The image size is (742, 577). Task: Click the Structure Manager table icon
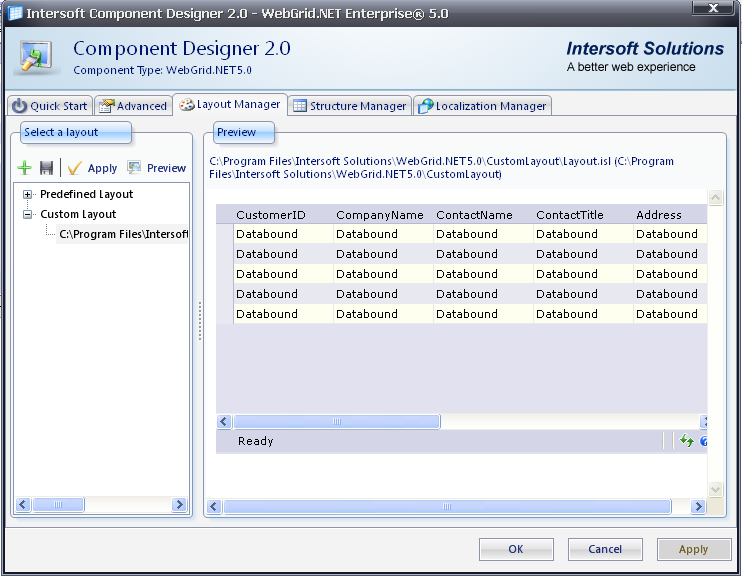pos(300,106)
